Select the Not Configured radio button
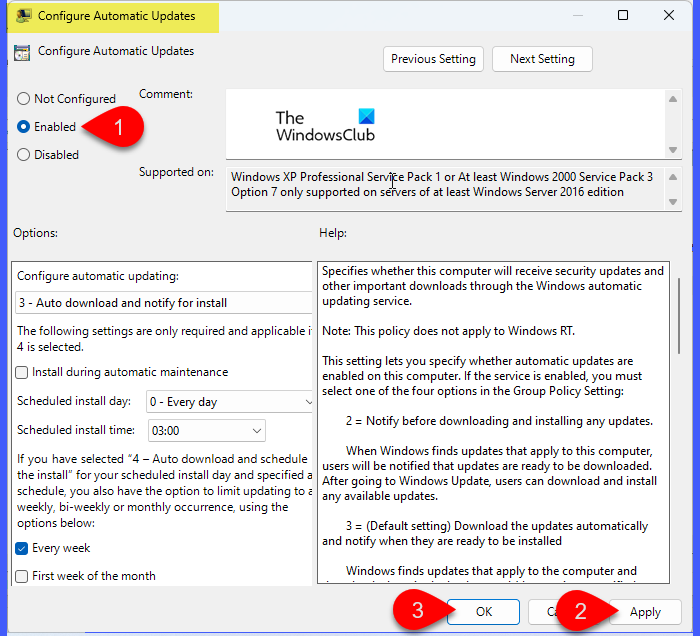 [24, 99]
